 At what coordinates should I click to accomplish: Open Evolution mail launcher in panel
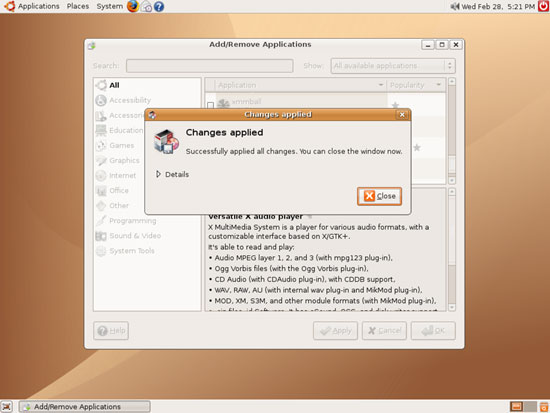click(x=146, y=7)
